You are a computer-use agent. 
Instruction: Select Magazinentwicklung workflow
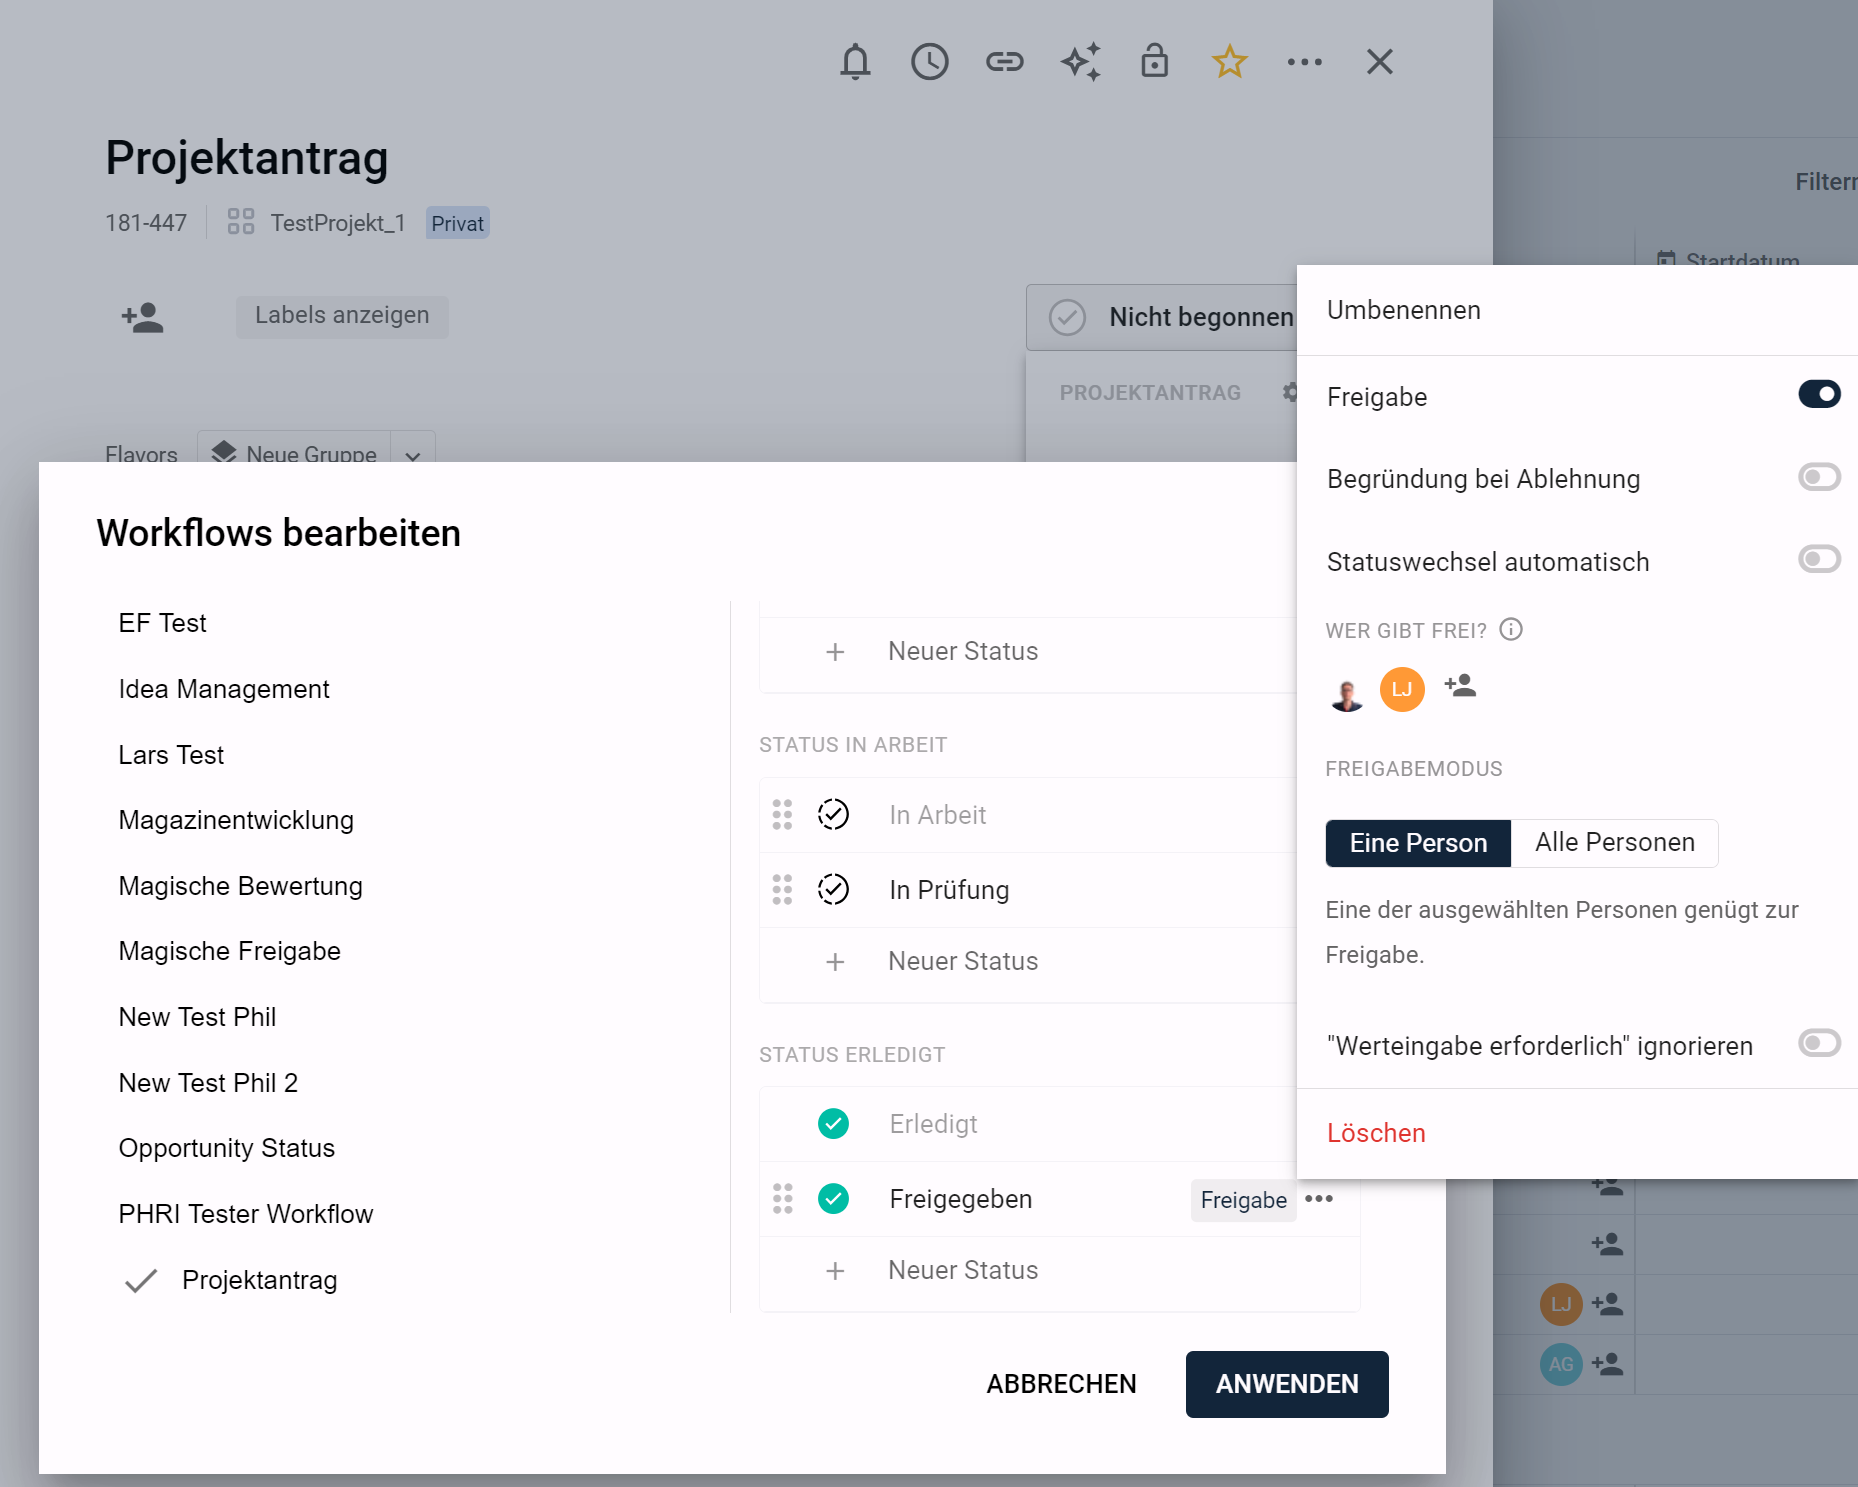(236, 820)
